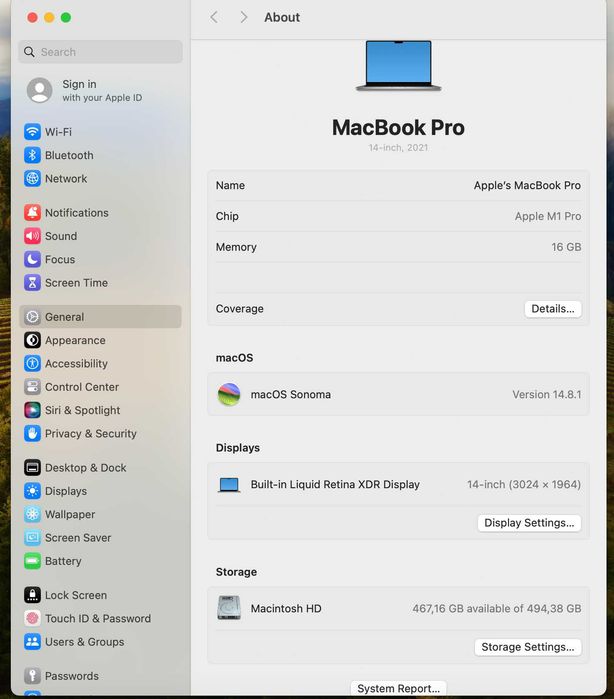Select Touch ID fingerprint icon
This screenshot has height=699, width=614.
coord(32,618)
